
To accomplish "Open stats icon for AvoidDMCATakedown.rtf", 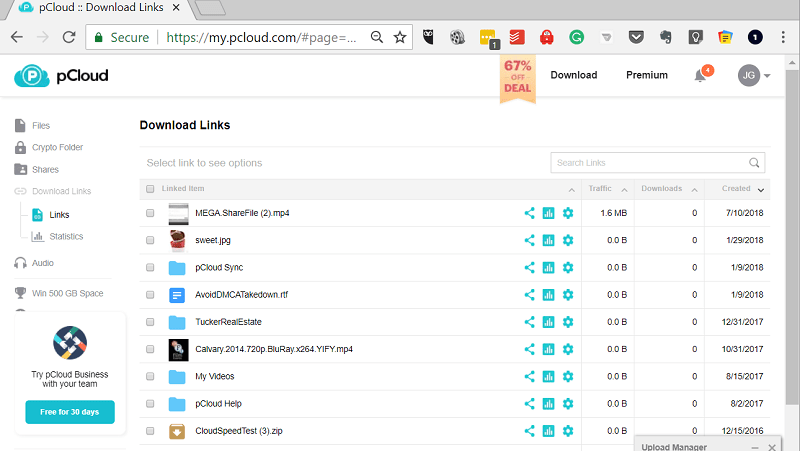I will coord(548,295).
